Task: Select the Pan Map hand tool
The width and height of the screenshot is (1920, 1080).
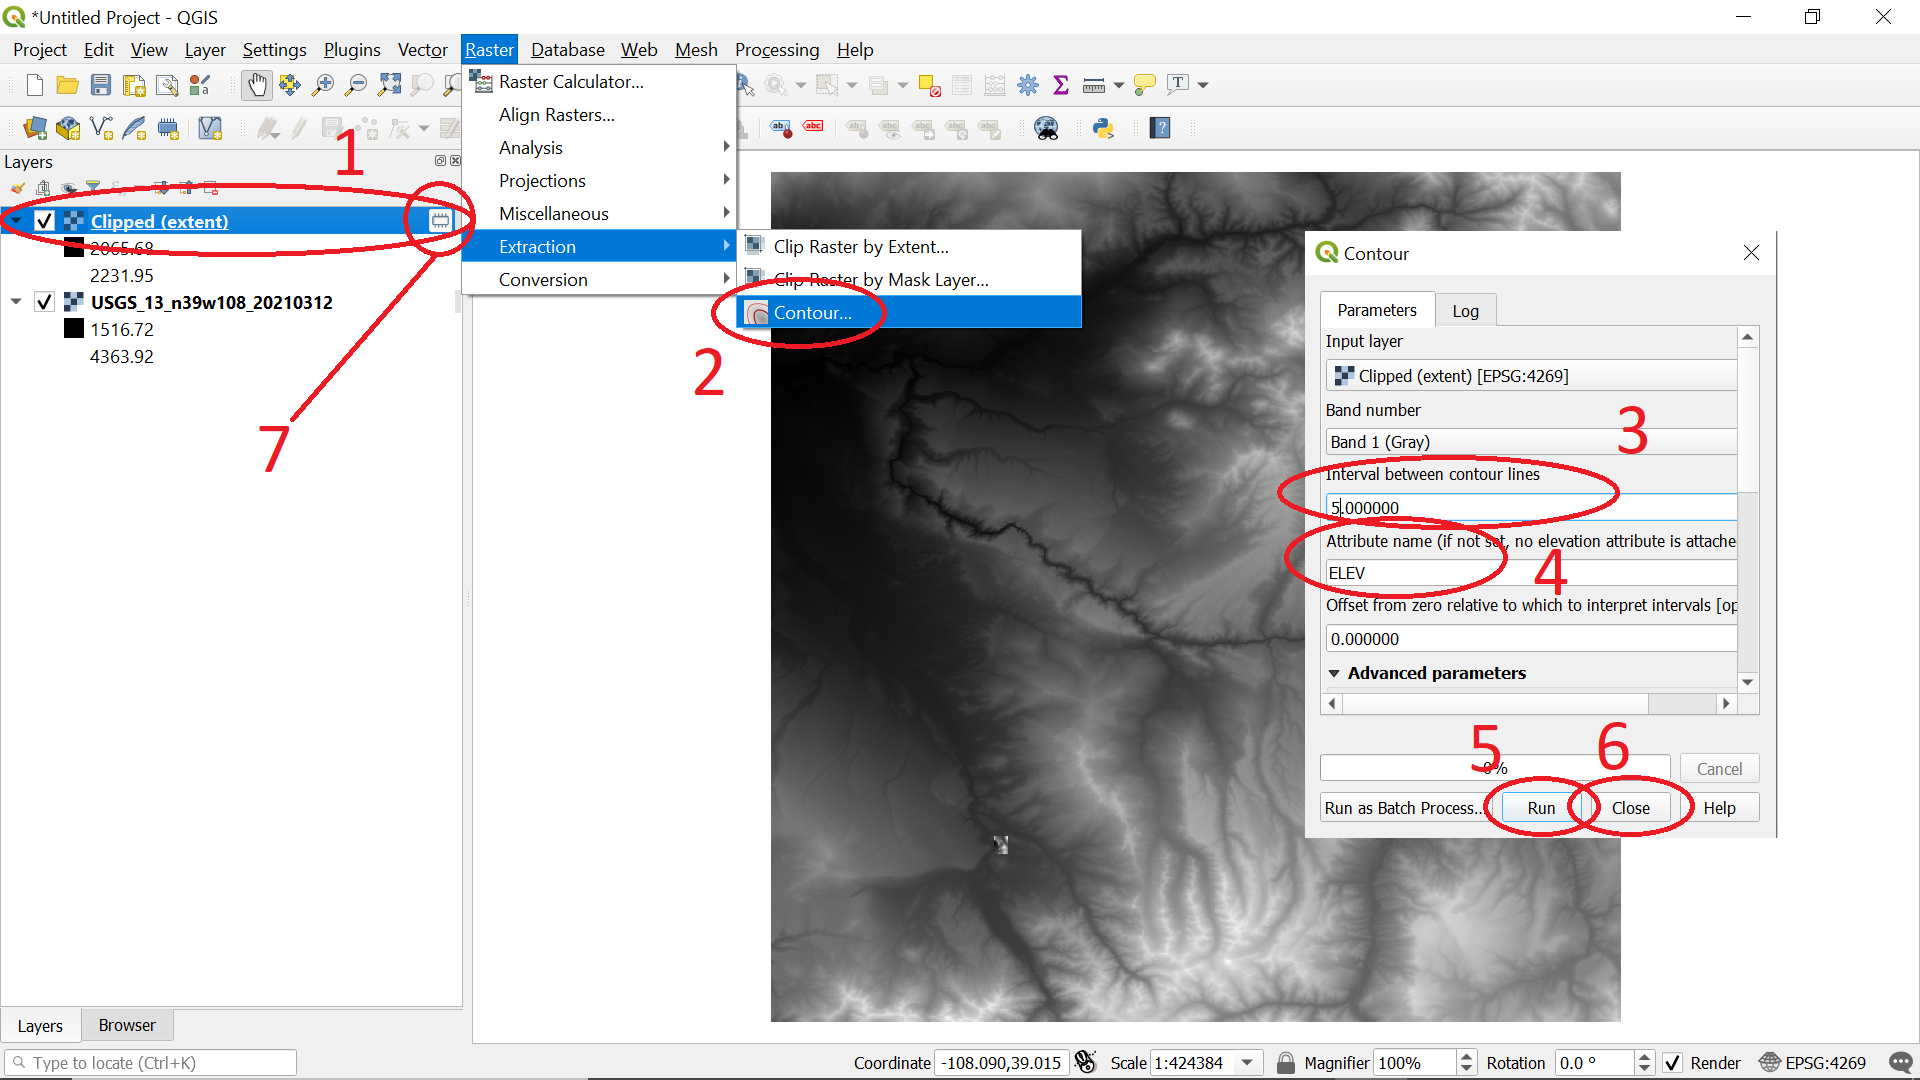Action: (x=257, y=85)
